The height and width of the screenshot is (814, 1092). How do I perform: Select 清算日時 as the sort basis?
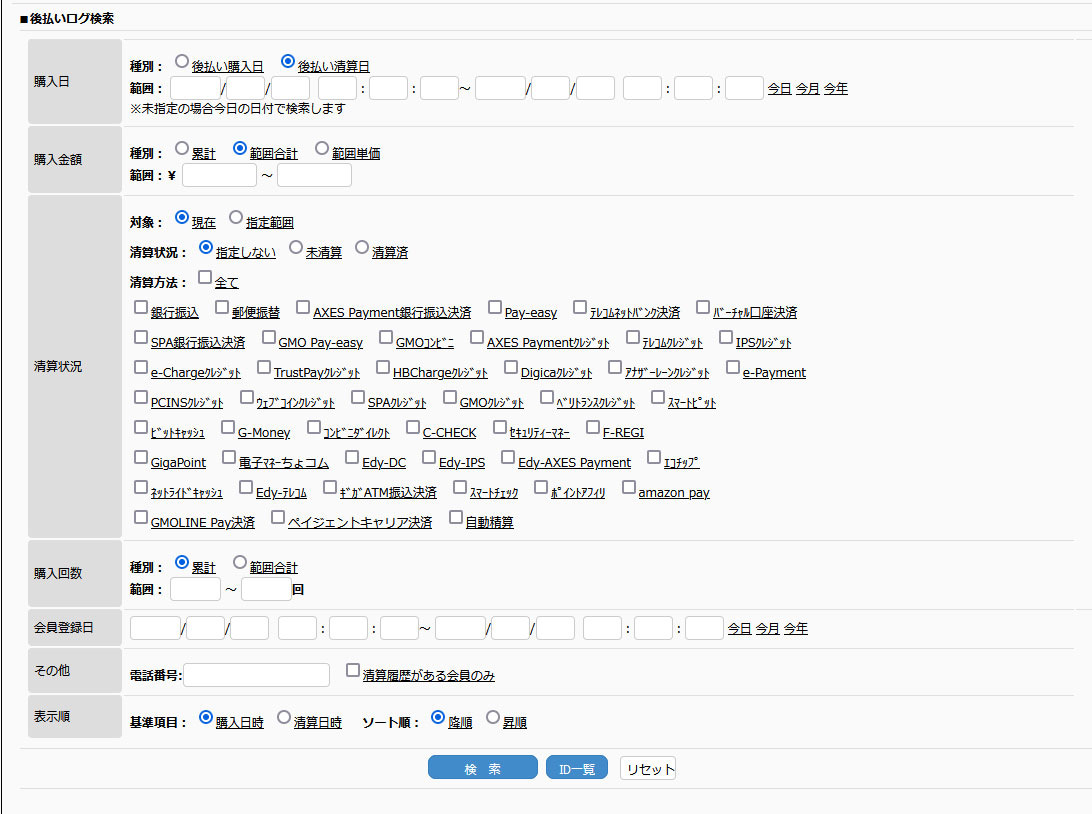[x=284, y=717]
